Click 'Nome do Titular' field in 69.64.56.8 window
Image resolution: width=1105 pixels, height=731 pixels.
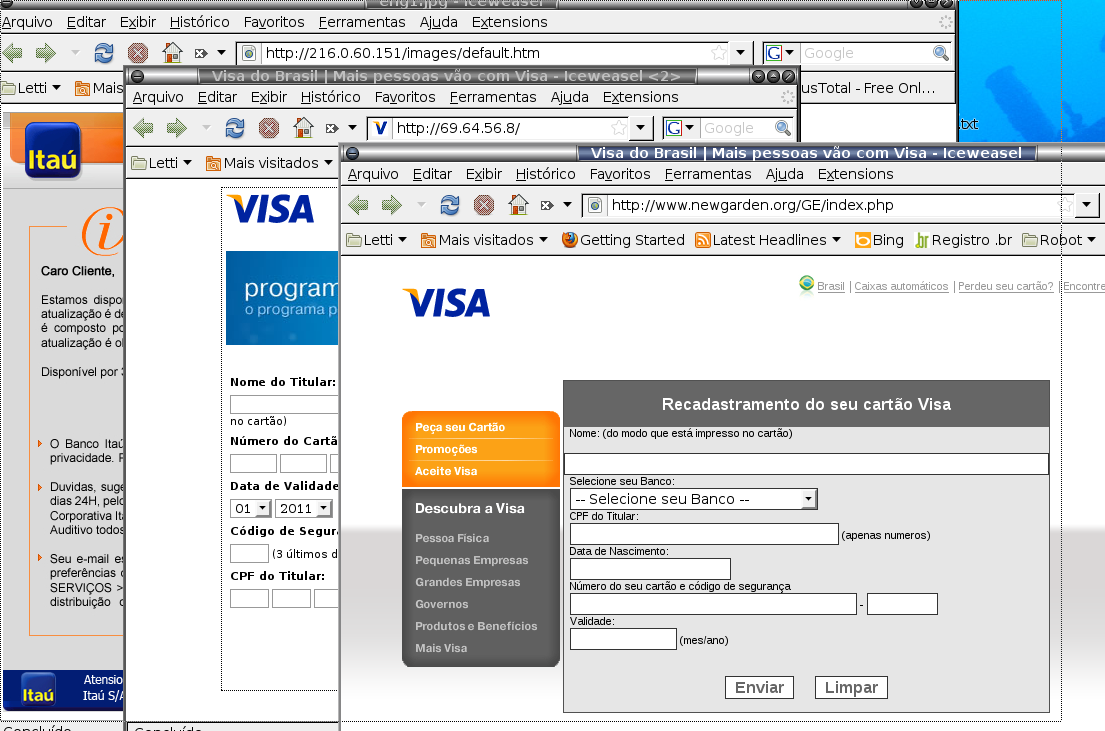click(285, 404)
